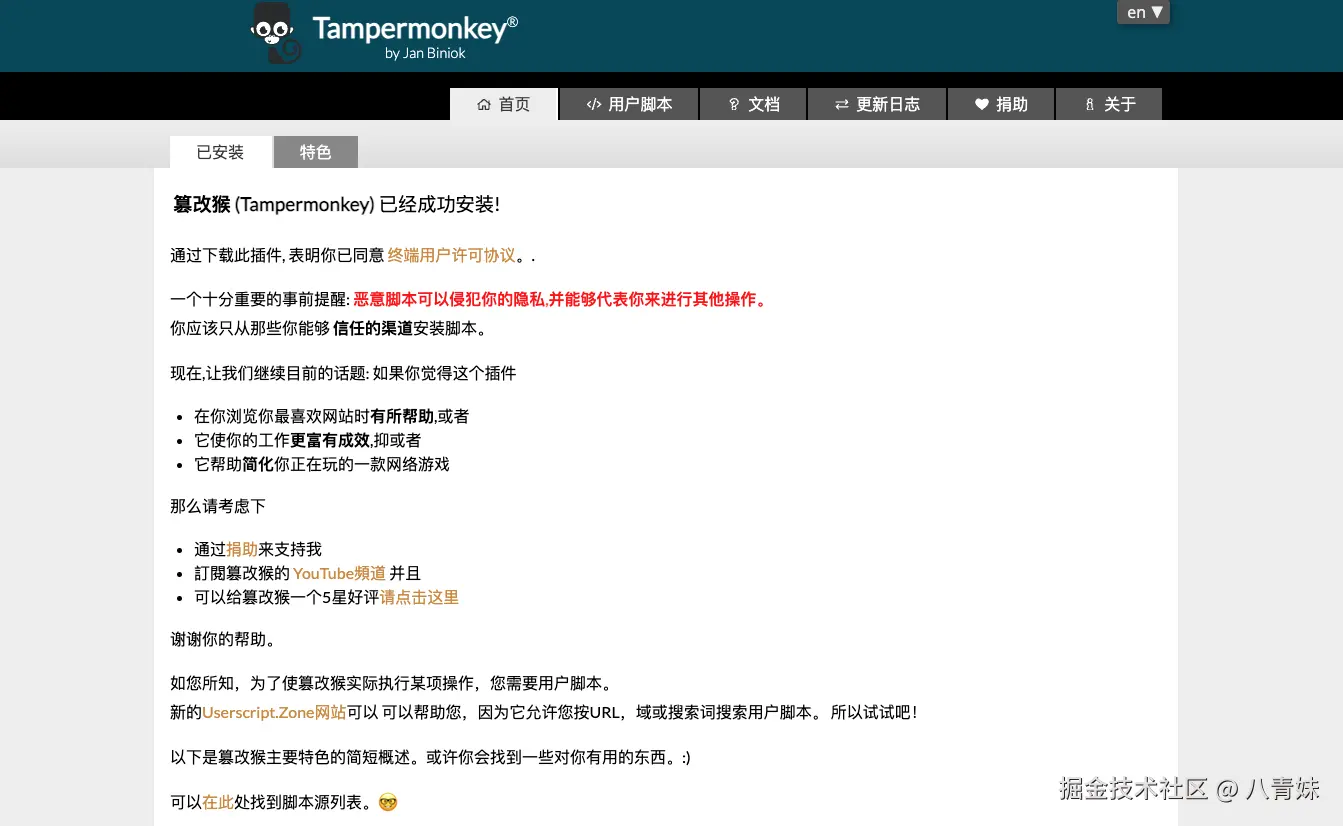
Task: Click the Tampermonkey title text in header
Action: click(415, 28)
